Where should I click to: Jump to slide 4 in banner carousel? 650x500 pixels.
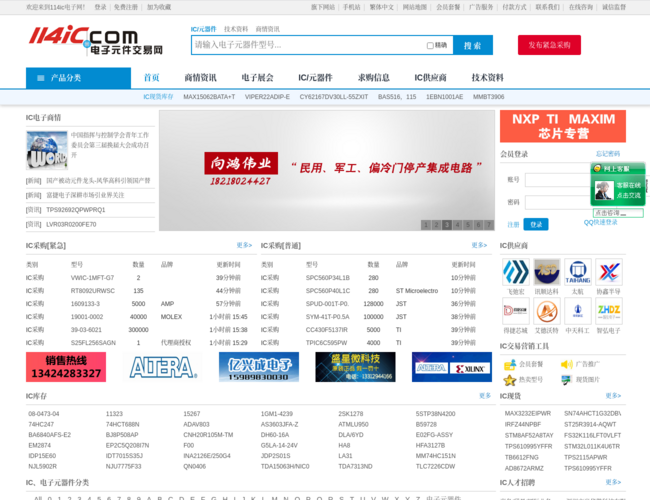tap(457, 225)
